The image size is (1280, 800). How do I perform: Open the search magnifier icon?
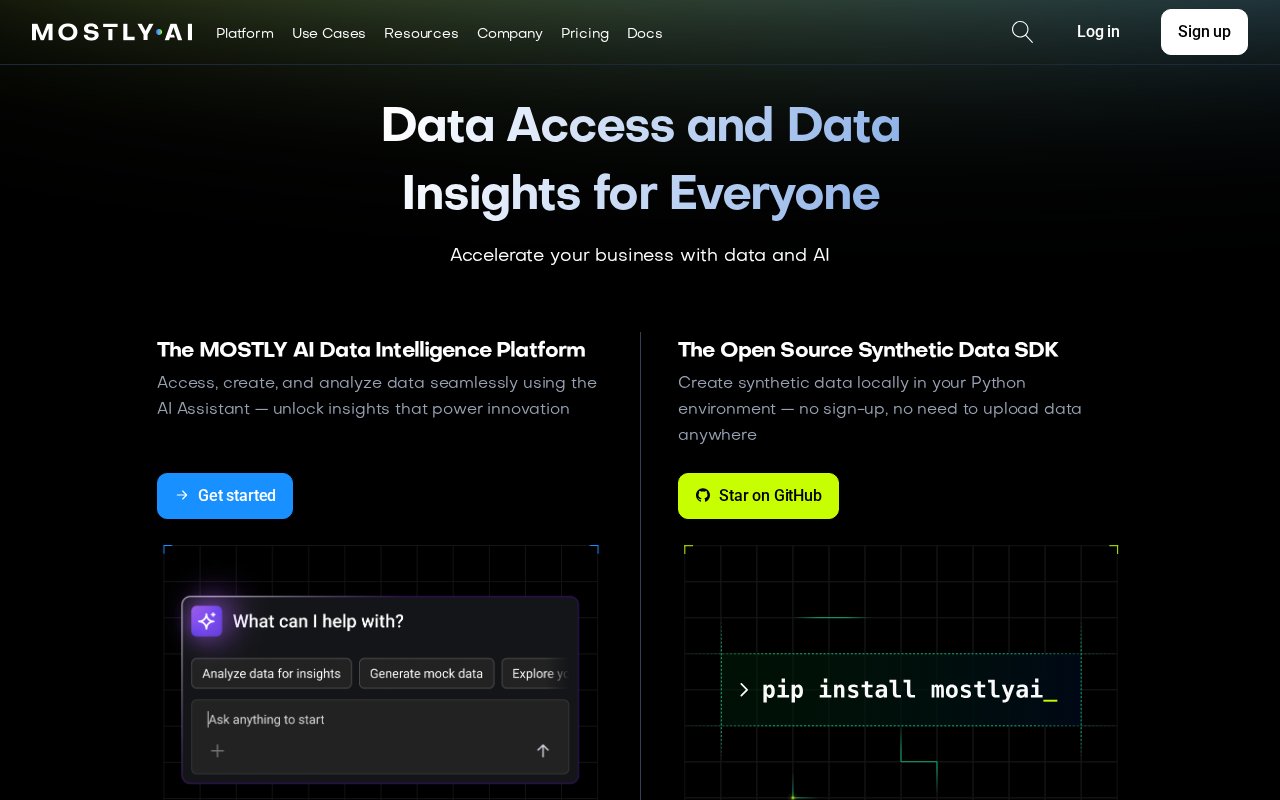pyautogui.click(x=1022, y=32)
